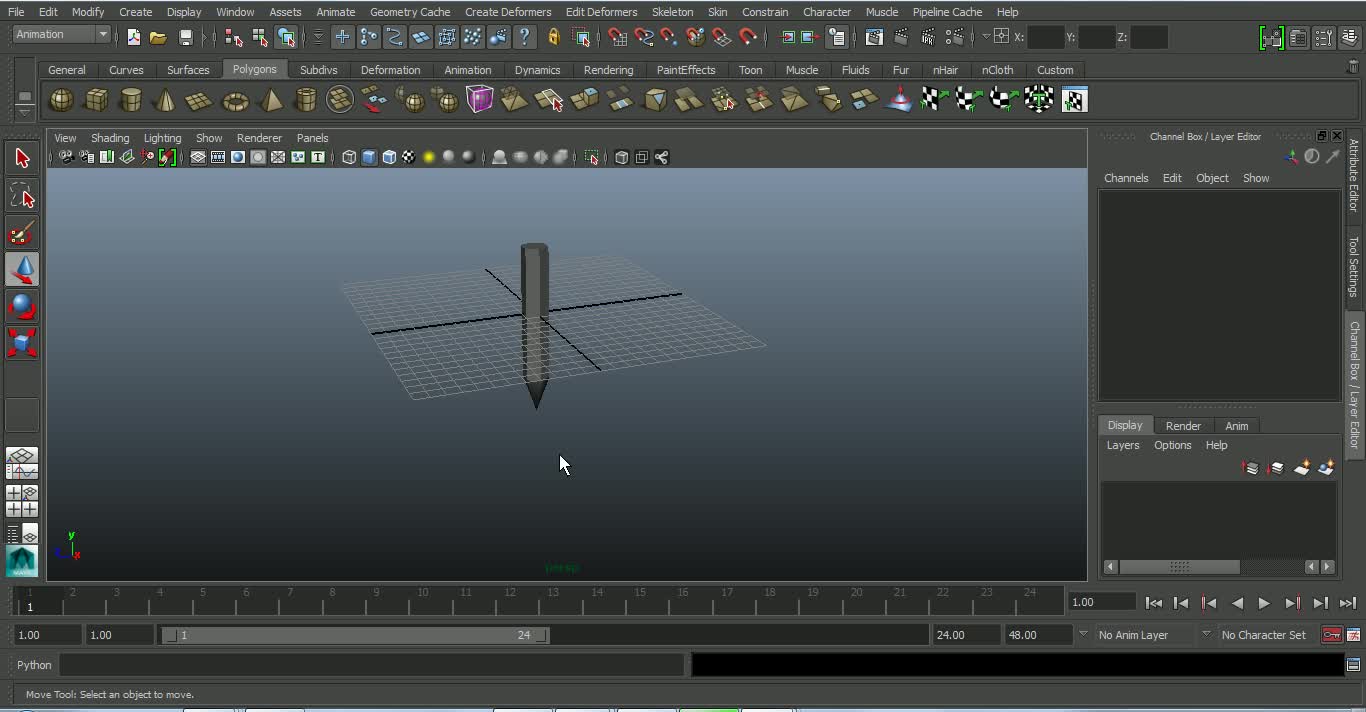
Task: Open Channels menu in the Channel Box
Action: 1126,178
